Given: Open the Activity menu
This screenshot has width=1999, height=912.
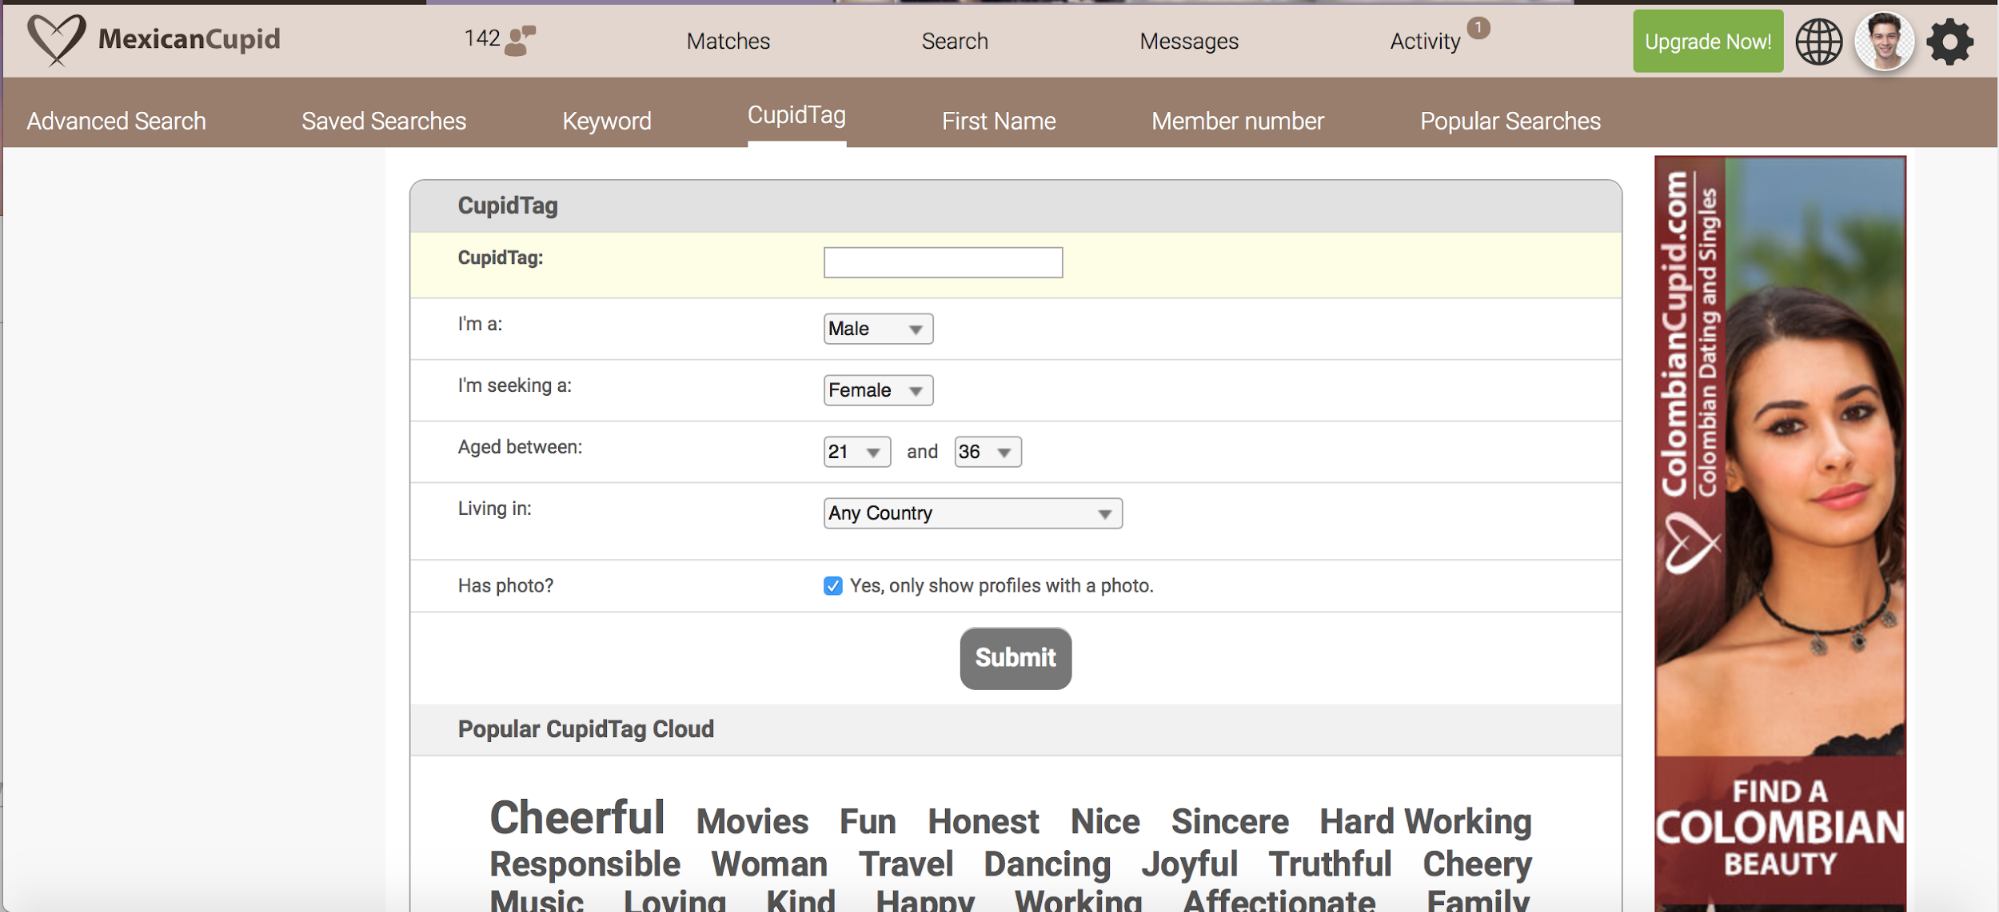Looking at the screenshot, I should pyautogui.click(x=1425, y=41).
